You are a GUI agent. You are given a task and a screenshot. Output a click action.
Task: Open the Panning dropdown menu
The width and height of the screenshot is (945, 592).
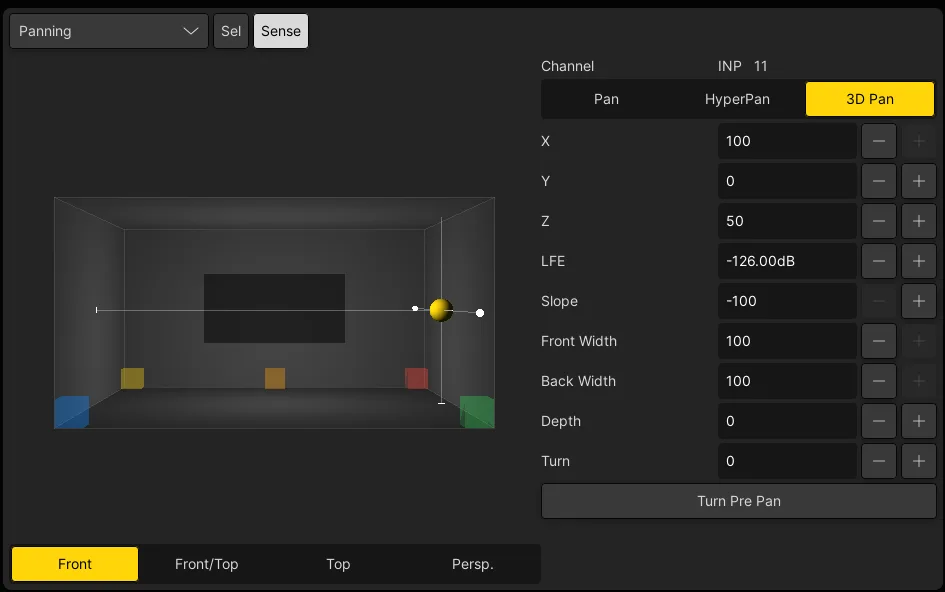[x=109, y=31]
